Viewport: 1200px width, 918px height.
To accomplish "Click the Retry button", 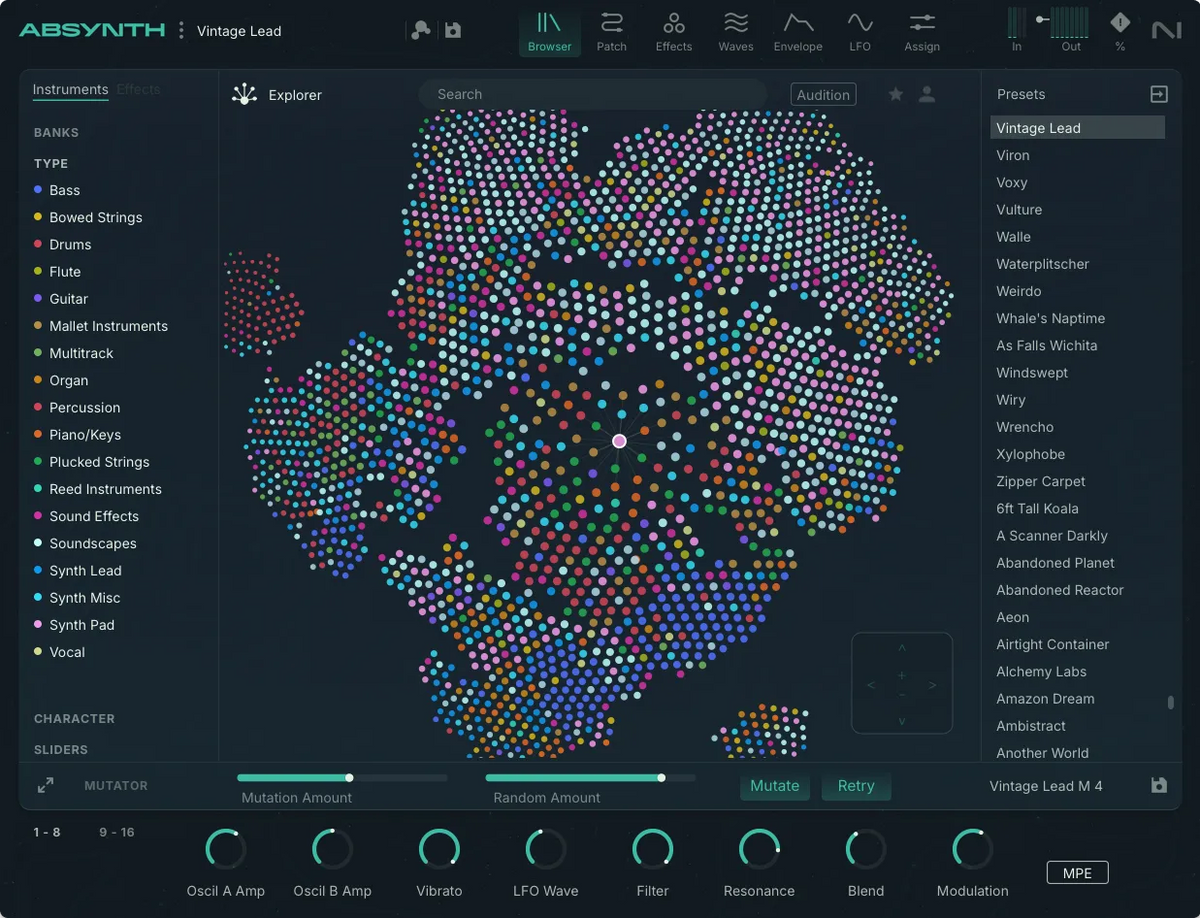I will [x=856, y=786].
